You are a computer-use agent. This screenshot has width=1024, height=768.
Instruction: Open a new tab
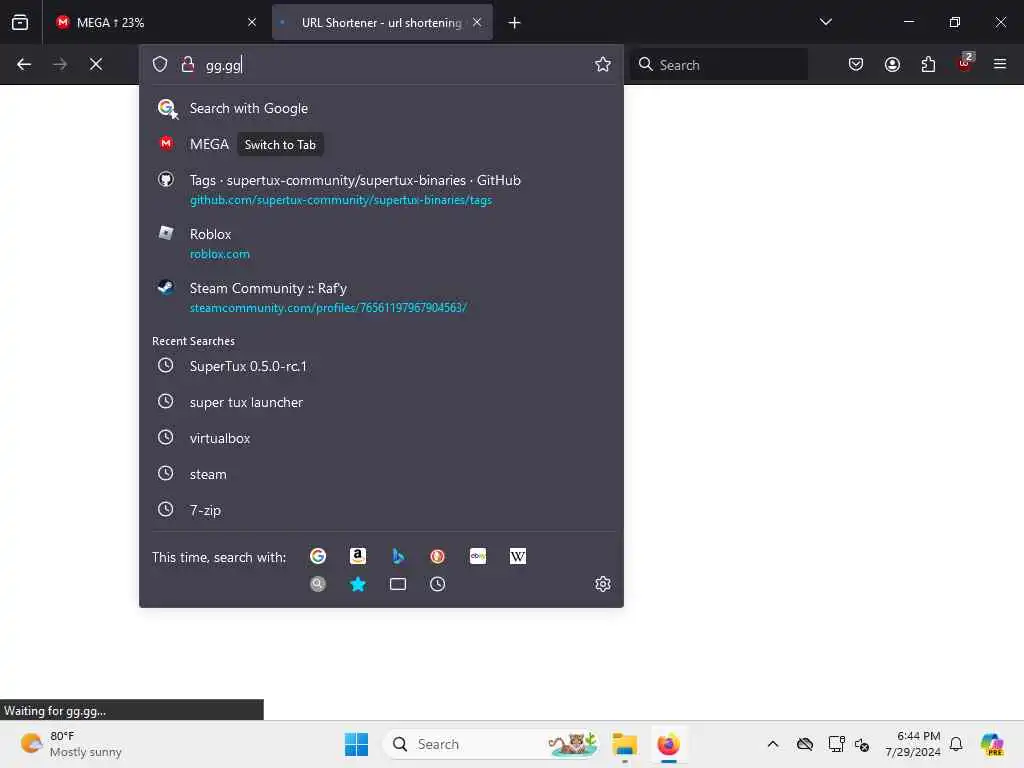(x=514, y=23)
